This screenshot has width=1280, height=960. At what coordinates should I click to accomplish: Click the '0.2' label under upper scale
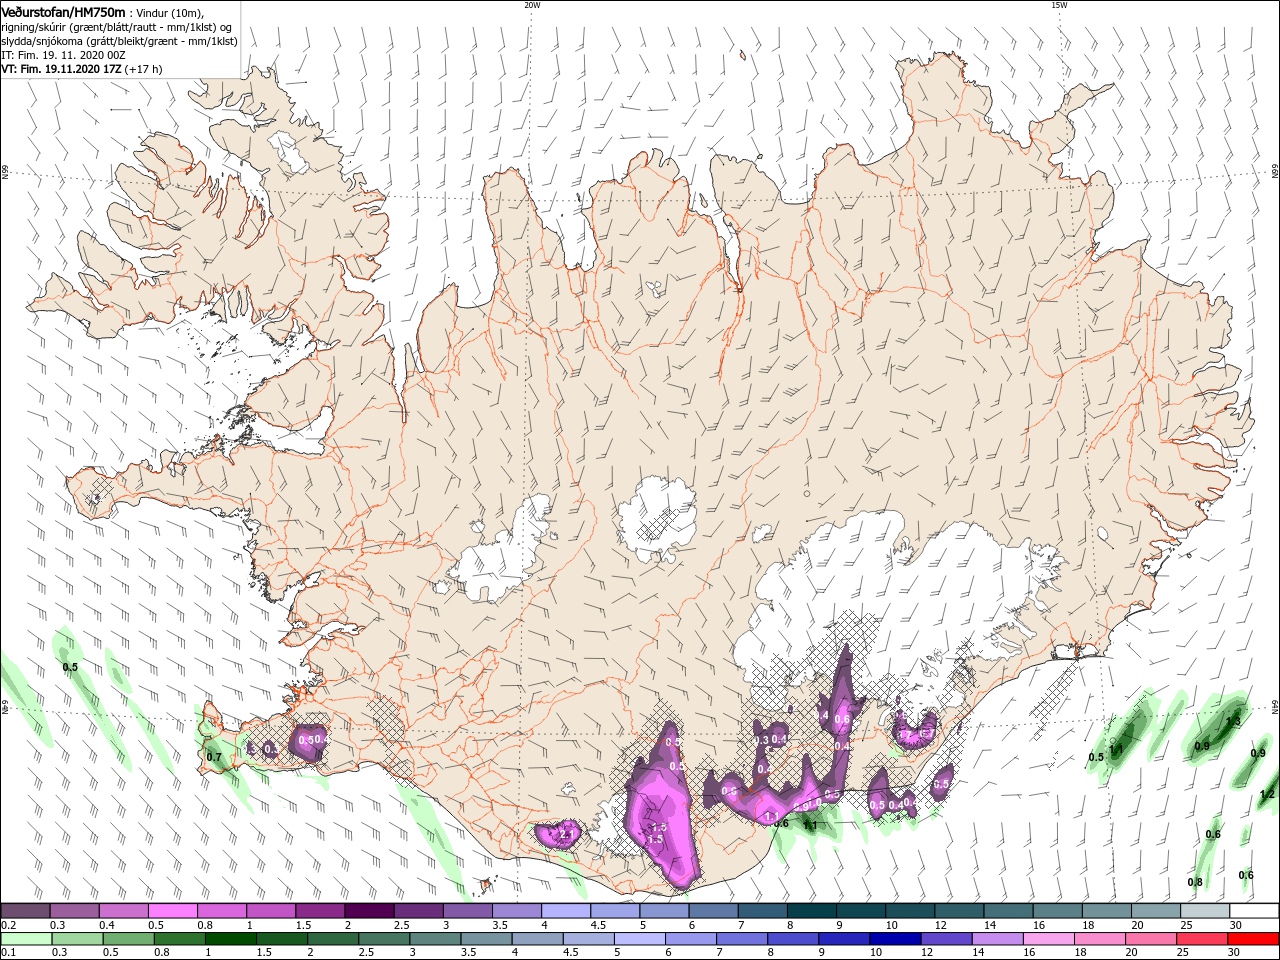click(x=8, y=925)
